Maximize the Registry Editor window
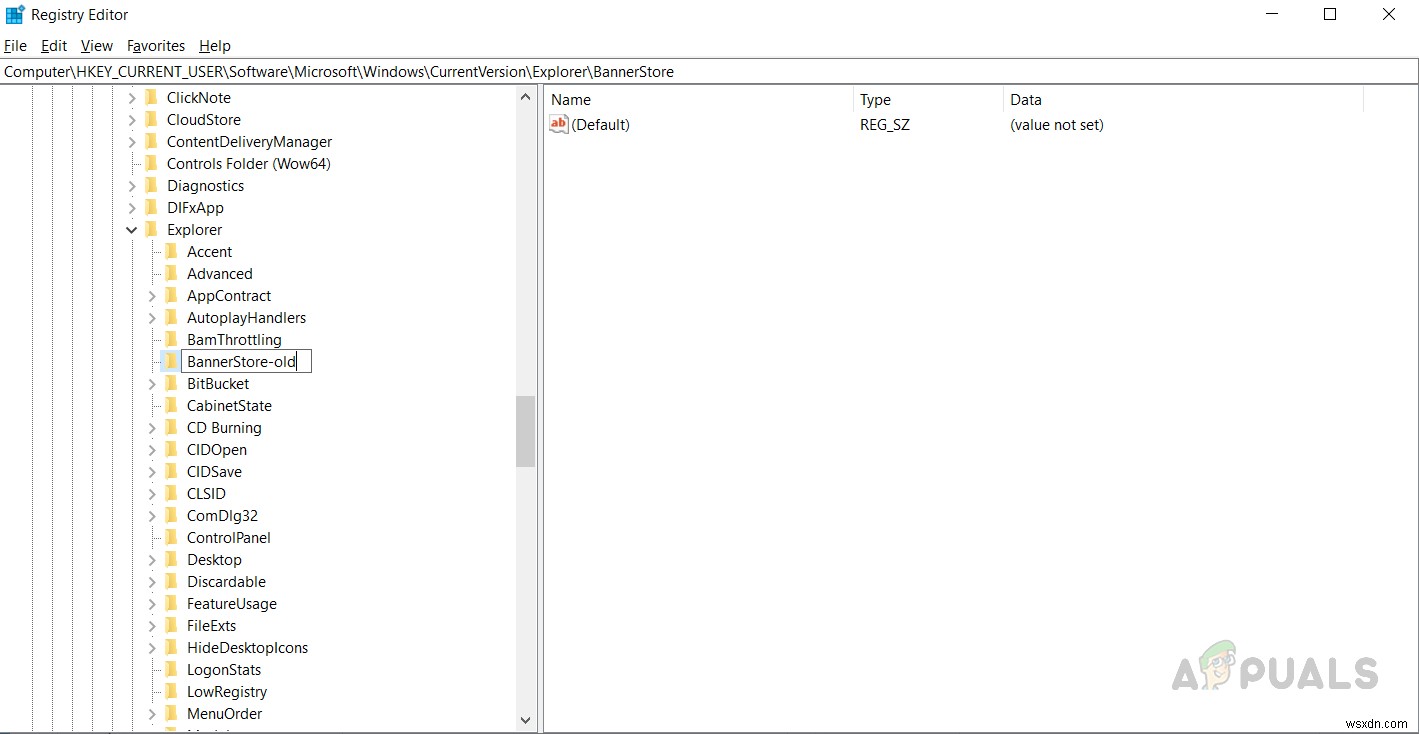Image resolution: width=1419 pixels, height=734 pixels. tap(1329, 14)
